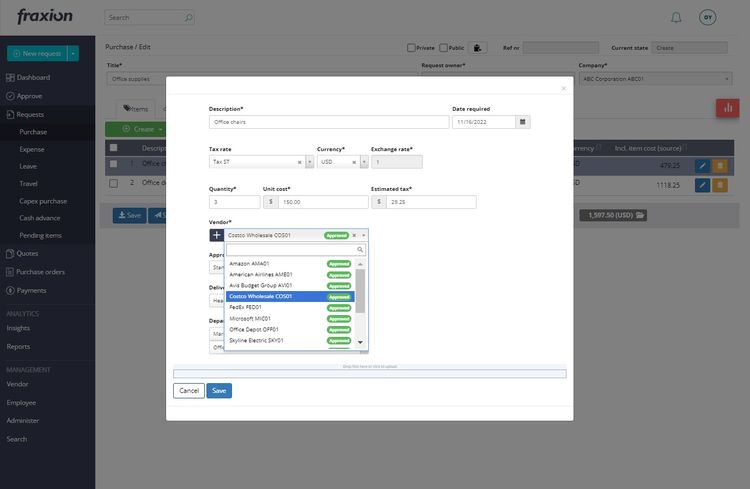
Task: Click the dialog Save button
Action: point(219,391)
